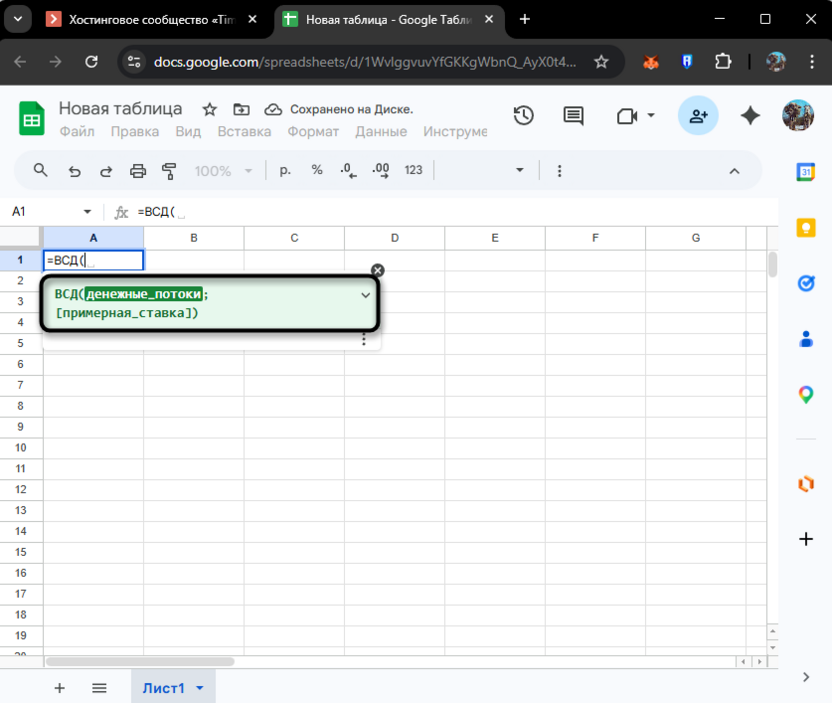Open the Gemini sparkle assistant

[x=750, y=116]
